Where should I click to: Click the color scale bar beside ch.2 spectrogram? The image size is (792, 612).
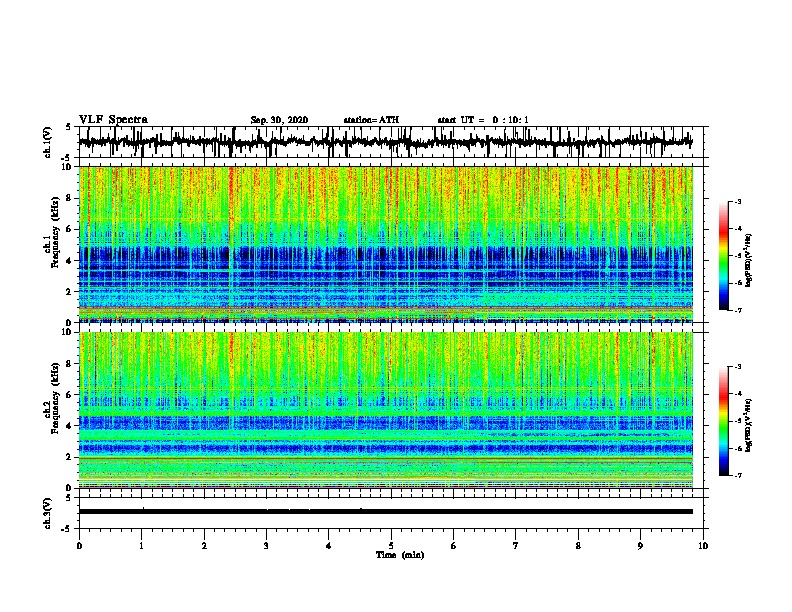tap(723, 421)
